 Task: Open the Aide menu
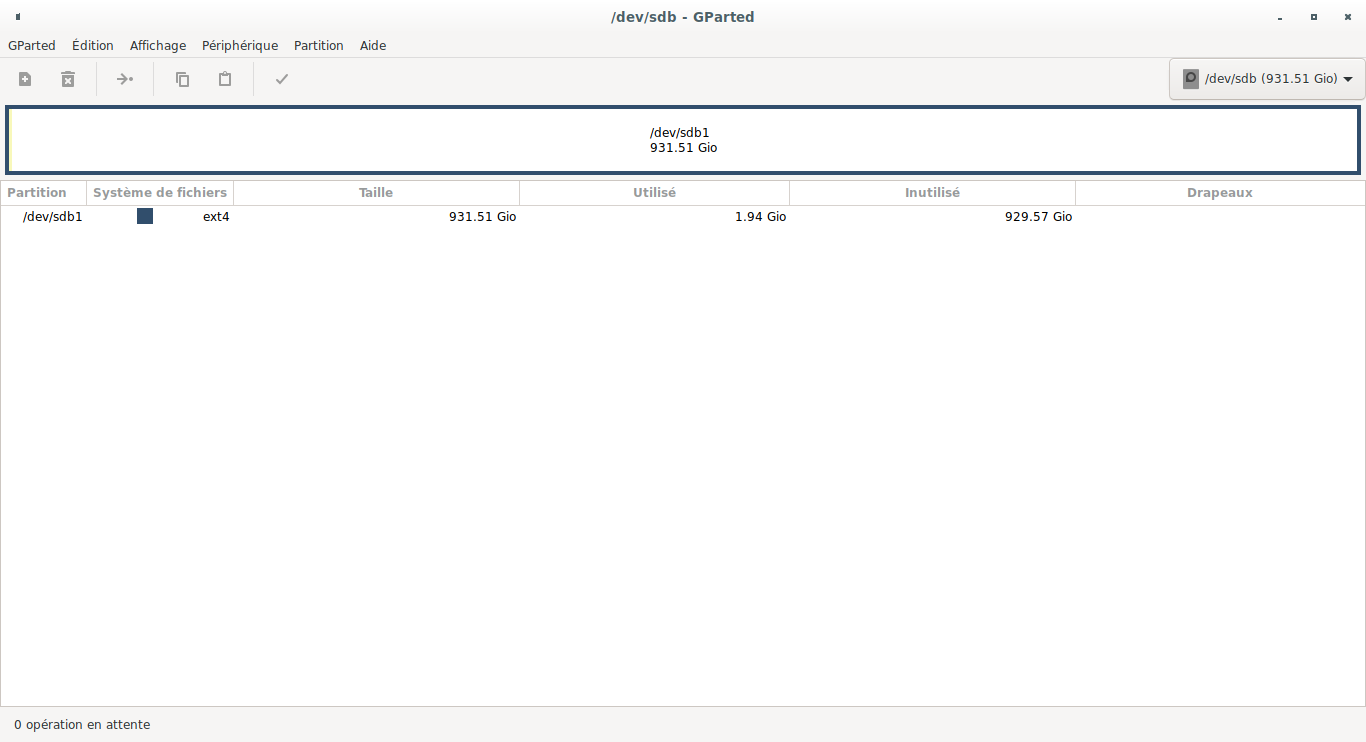point(373,45)
